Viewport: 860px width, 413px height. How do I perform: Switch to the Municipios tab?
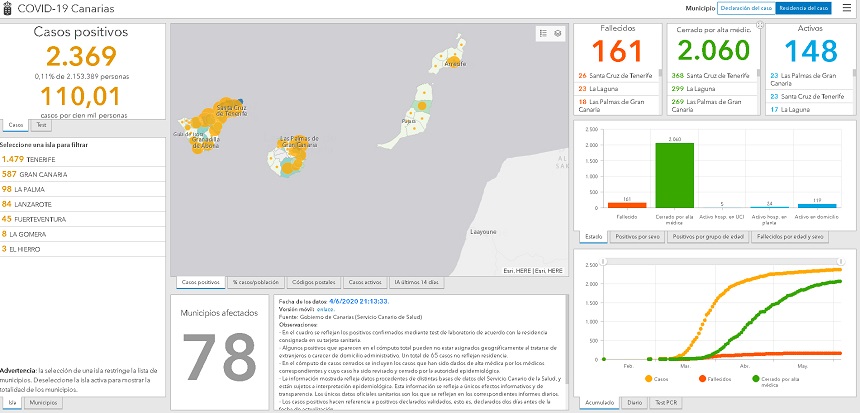pyautogui.click(x=42, y=402)
